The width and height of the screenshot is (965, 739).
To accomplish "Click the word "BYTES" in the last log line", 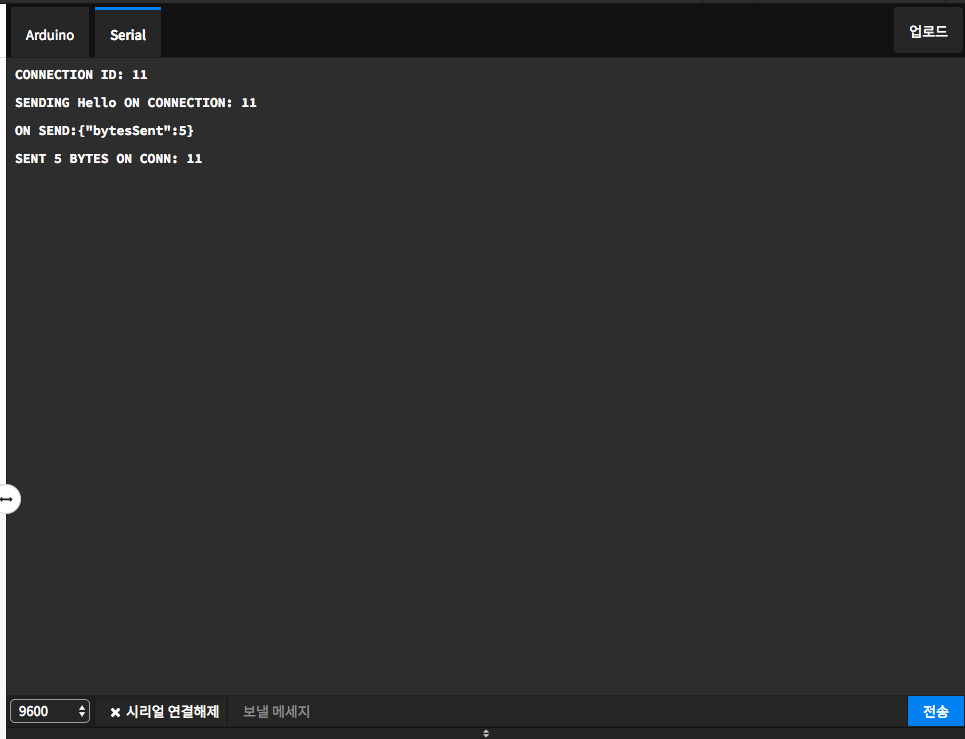I will click(x=89, y=159).
